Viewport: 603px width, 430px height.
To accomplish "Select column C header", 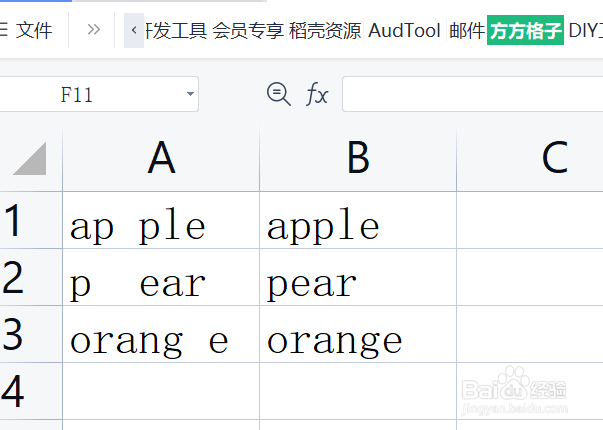I will click(530, 158).
